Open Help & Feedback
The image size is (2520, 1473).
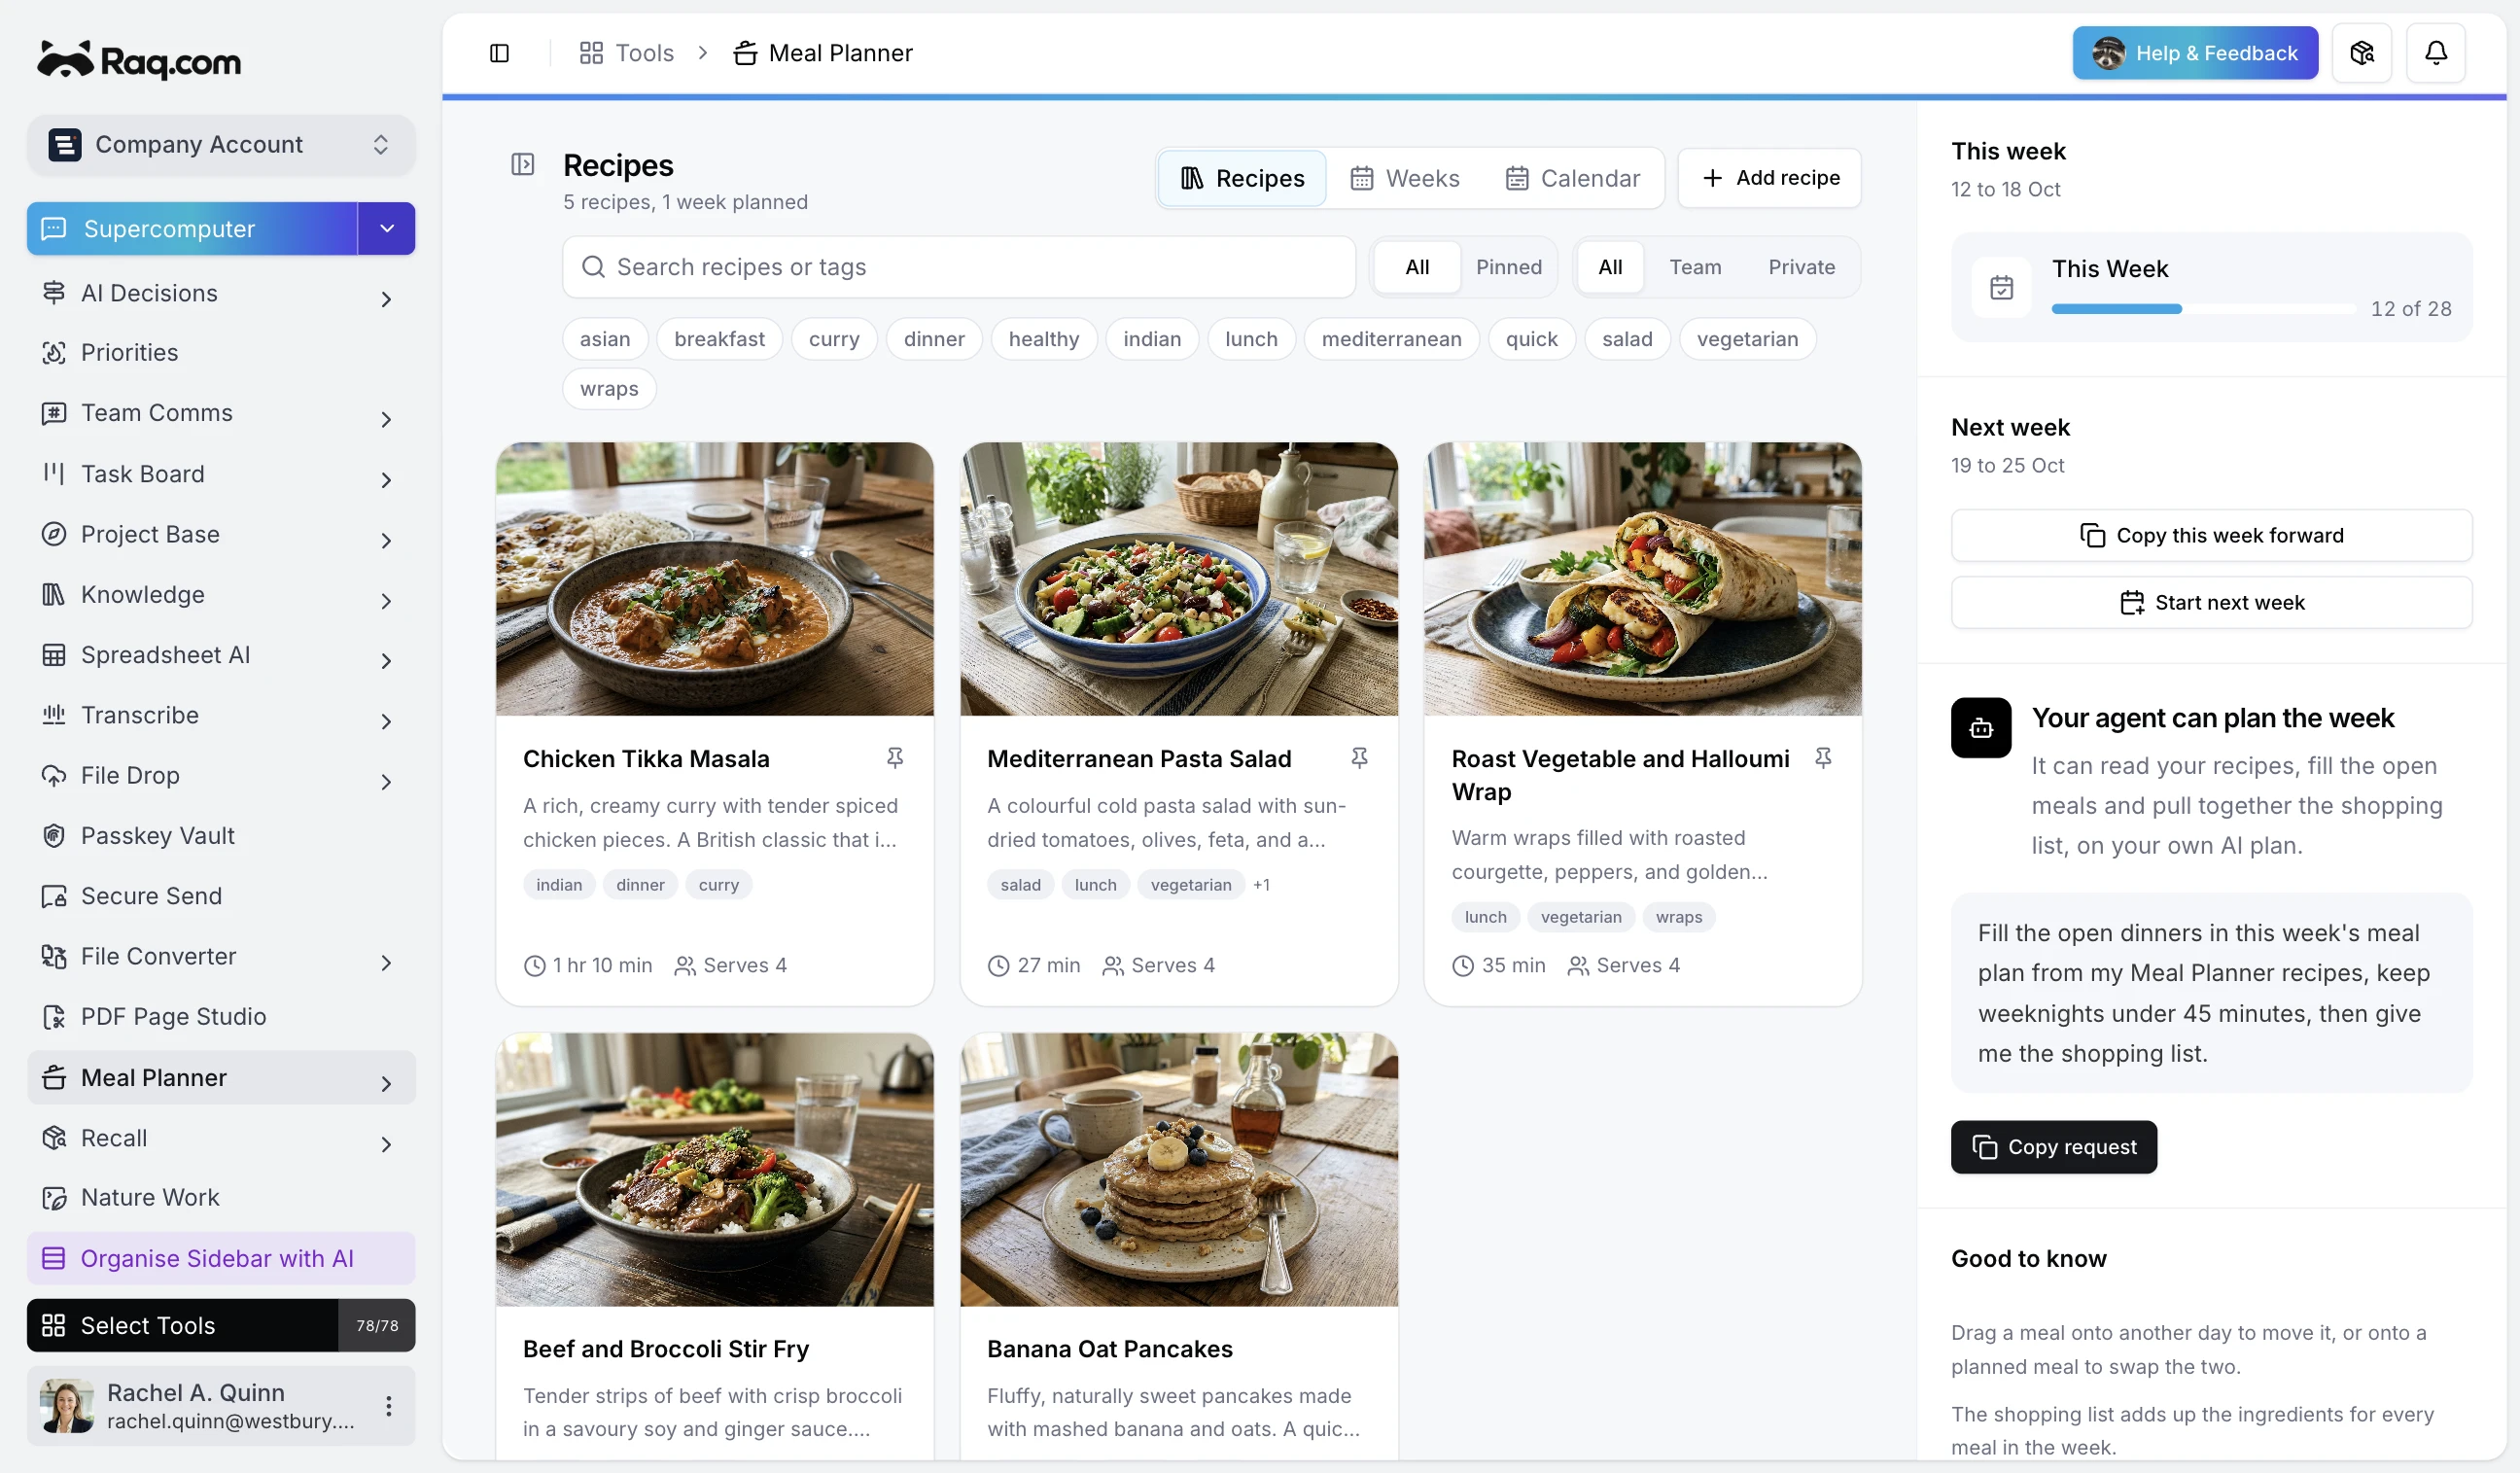pyautogui.click(x=2194, y=53)
